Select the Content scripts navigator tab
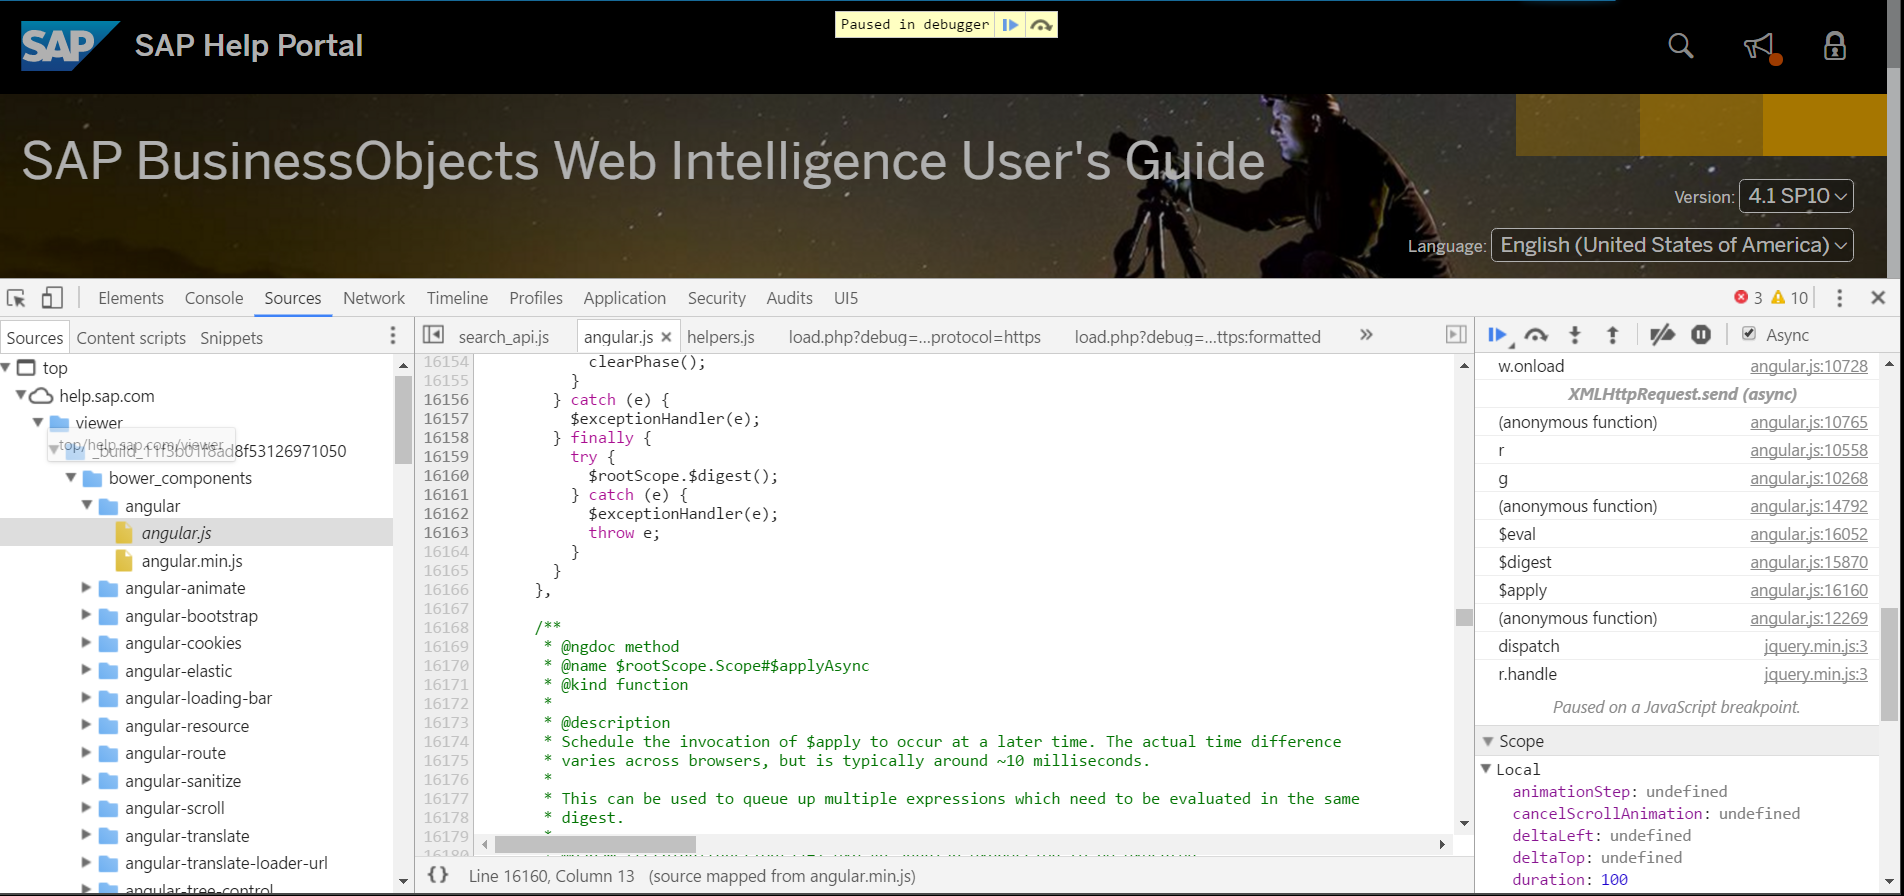Image resolution: width=1904 pixels, height=896 pixels. click(x=131, y=338)
